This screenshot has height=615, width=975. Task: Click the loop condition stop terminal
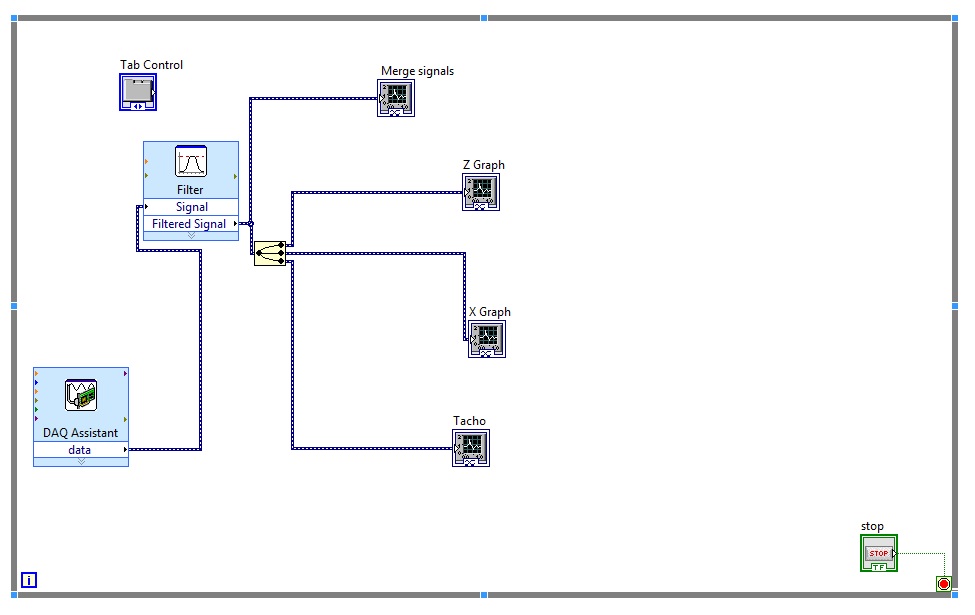pos(943,583)
